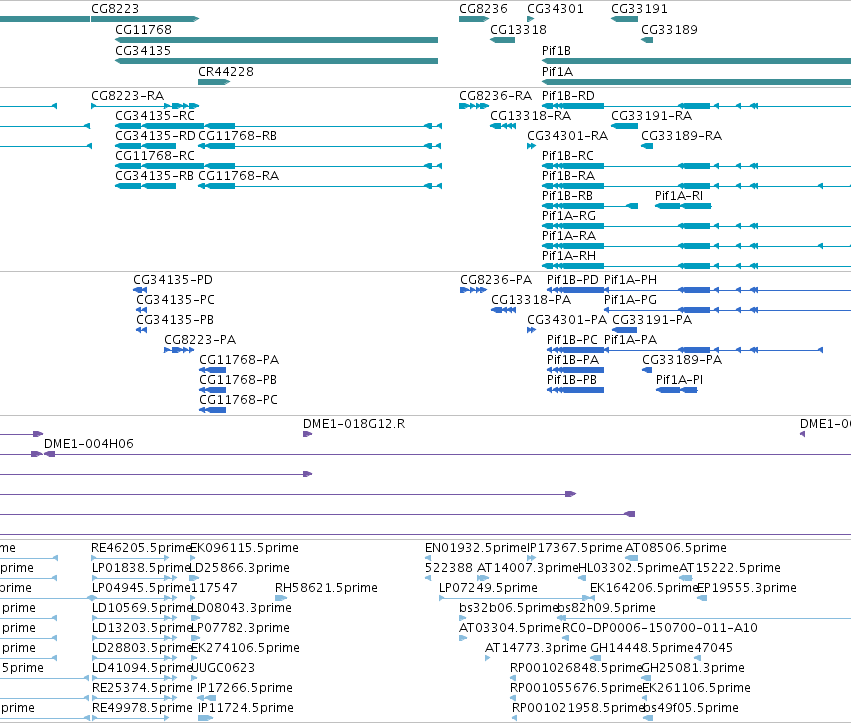Select the CG34135-RB transcript label
Viewport: 851px width, 723px height.
pos(154,176)
